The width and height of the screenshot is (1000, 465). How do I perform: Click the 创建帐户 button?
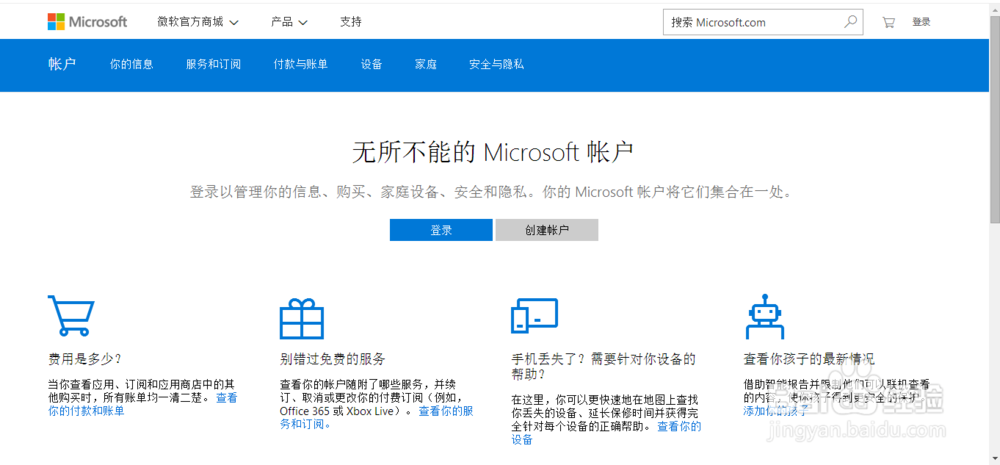tap(547, 230)
